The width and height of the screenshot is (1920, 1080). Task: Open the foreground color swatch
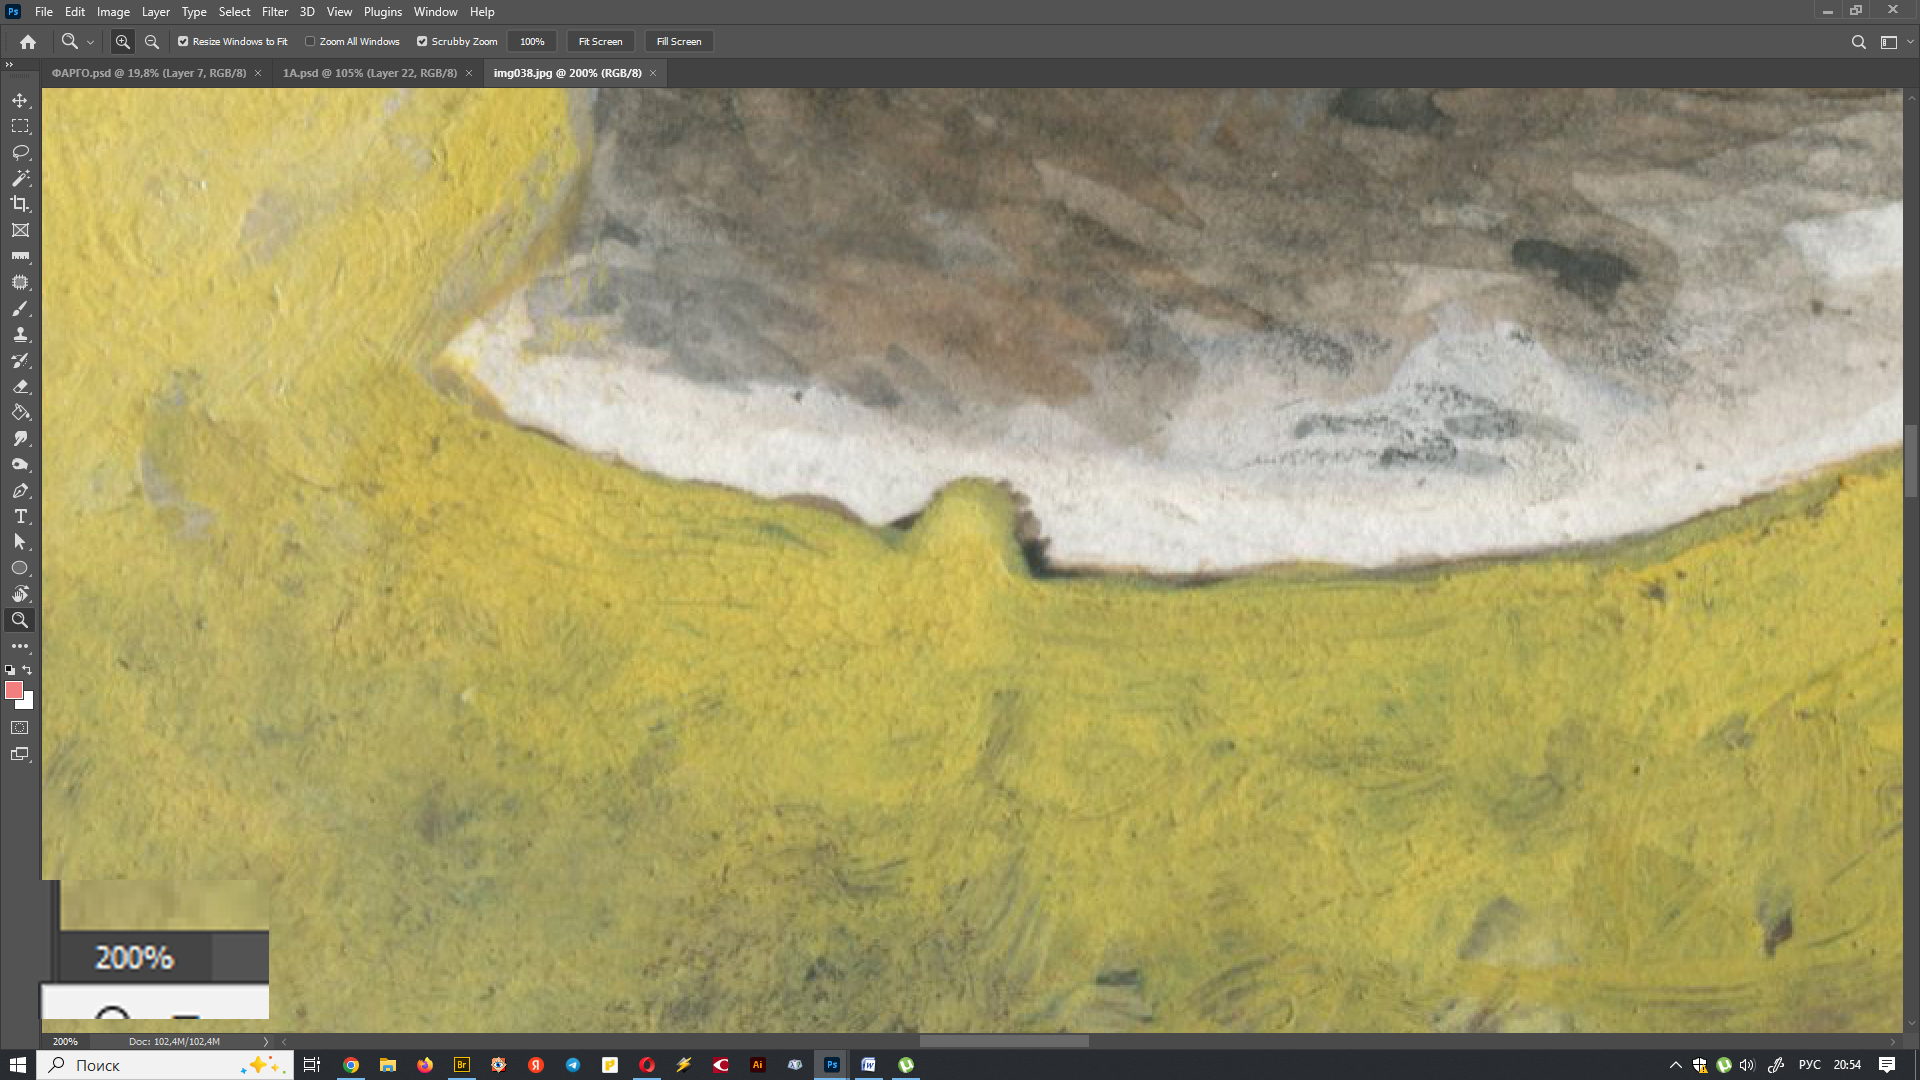click(14, 690)
